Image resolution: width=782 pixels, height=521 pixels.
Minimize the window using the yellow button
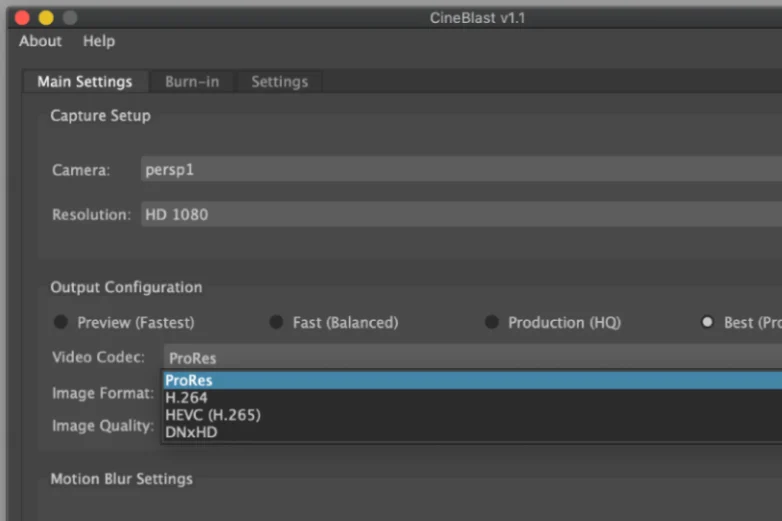pos(46,18)
